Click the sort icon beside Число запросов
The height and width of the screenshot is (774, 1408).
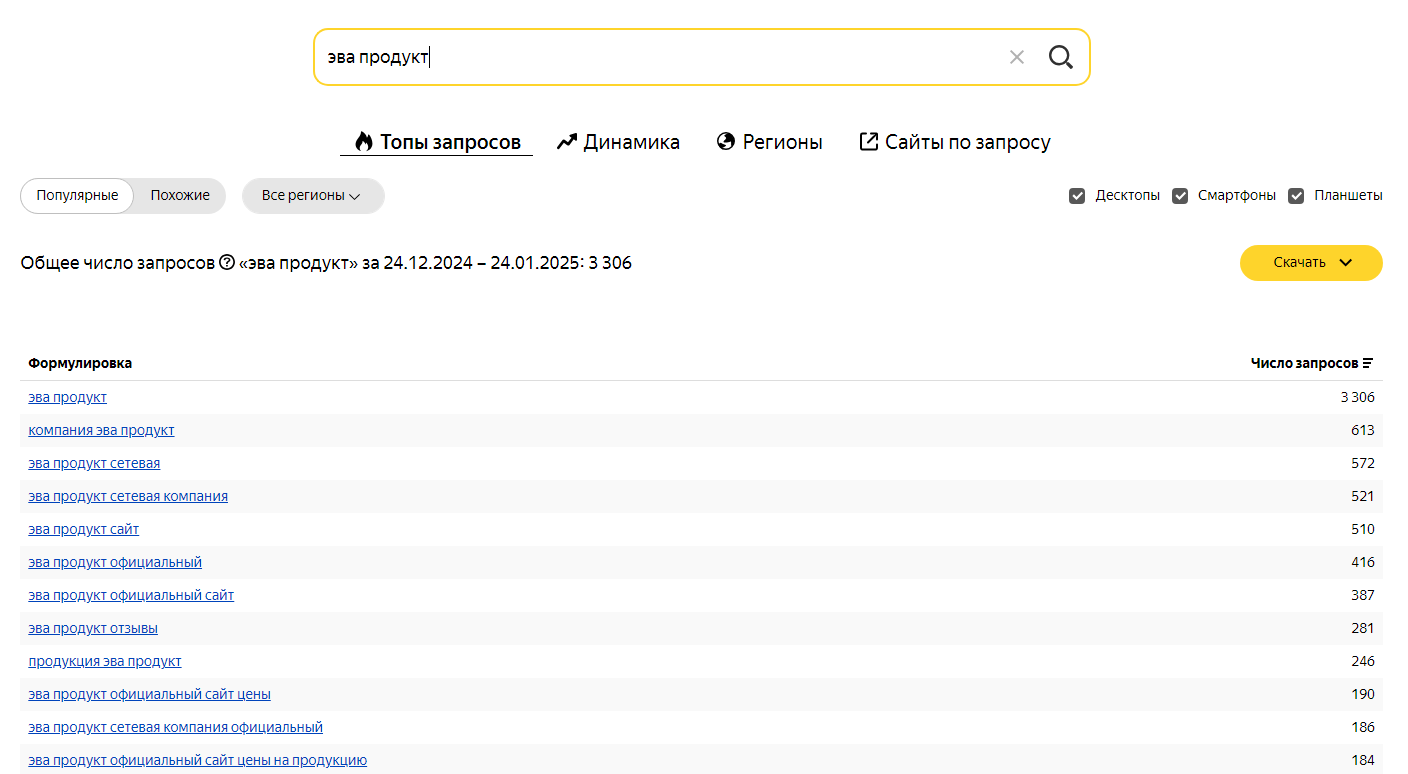pos(1368,364)
